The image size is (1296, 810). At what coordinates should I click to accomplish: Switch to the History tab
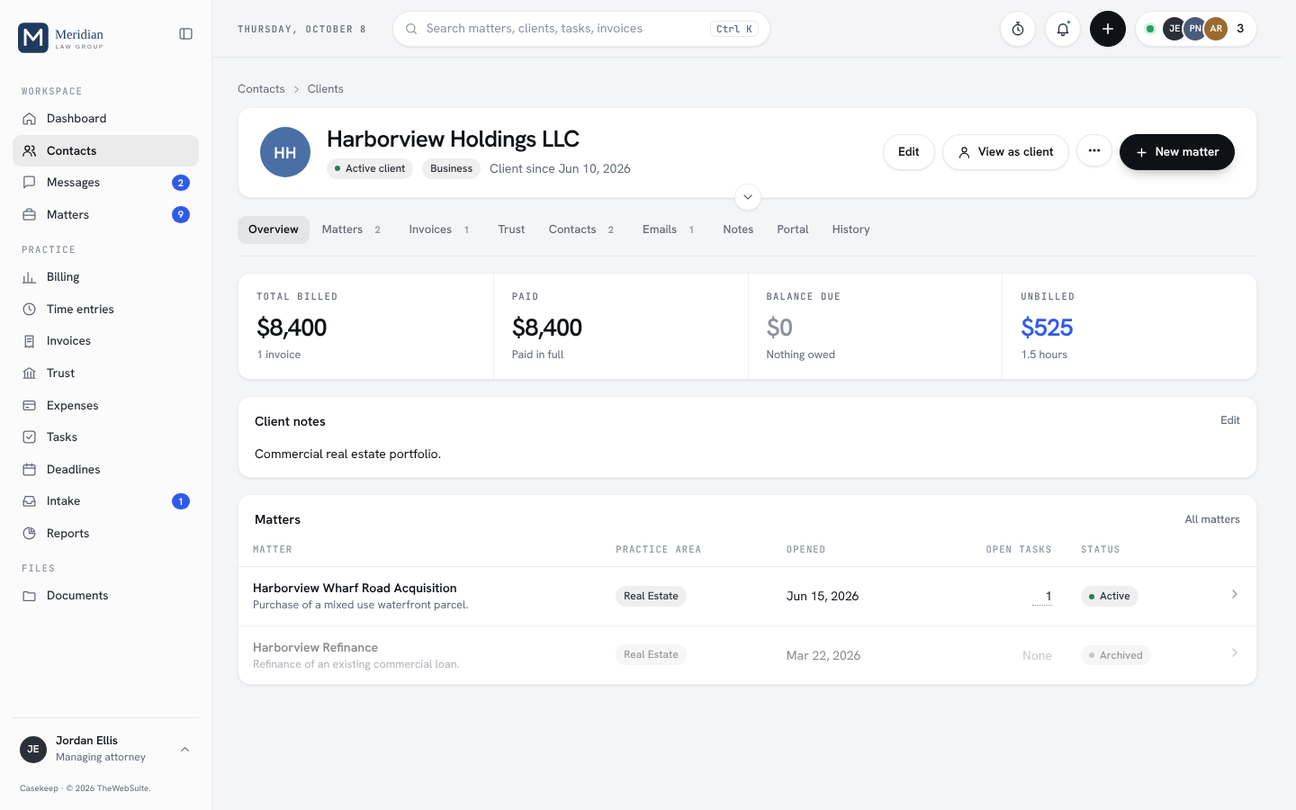tap(851, 229)
